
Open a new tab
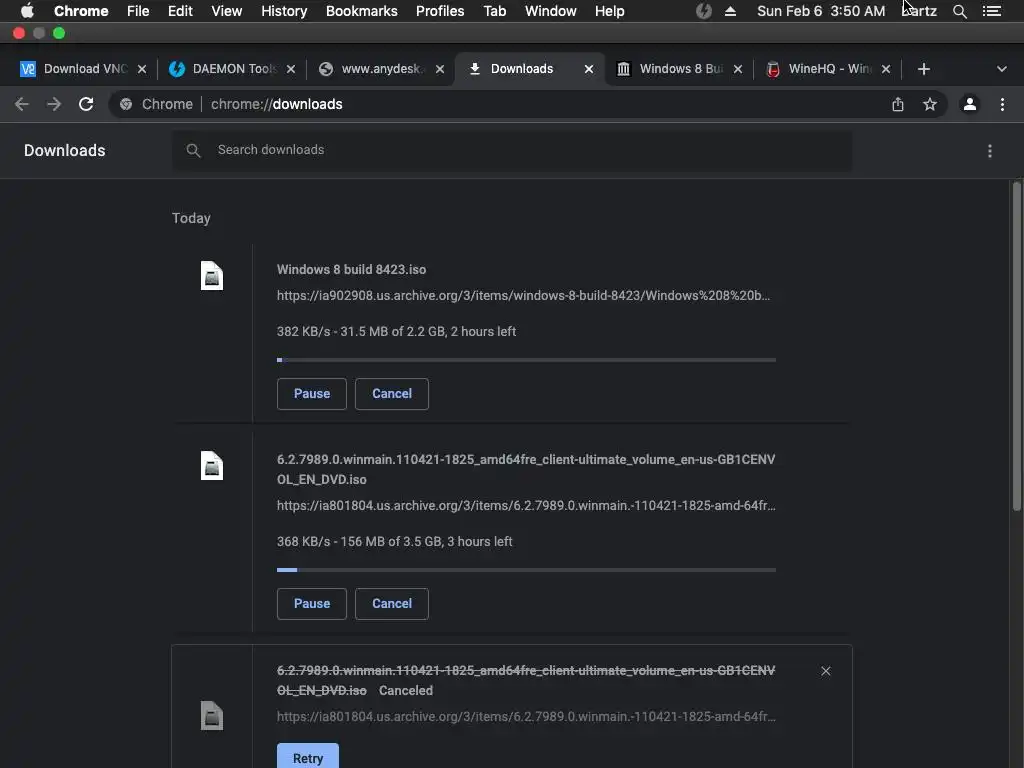pos(924,69)
